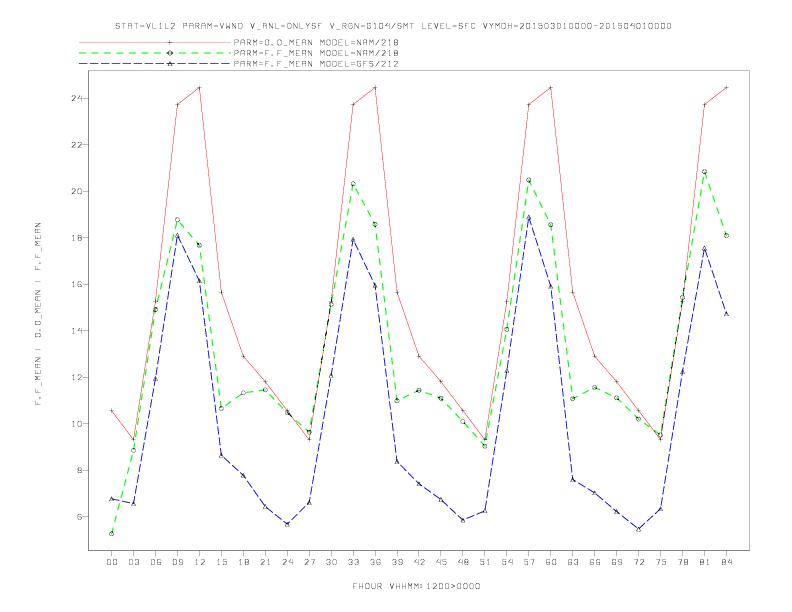792x612 pixels.
Task: Click y-axis tick label 14
Action: pyautogui.click(x=77, y=331)
